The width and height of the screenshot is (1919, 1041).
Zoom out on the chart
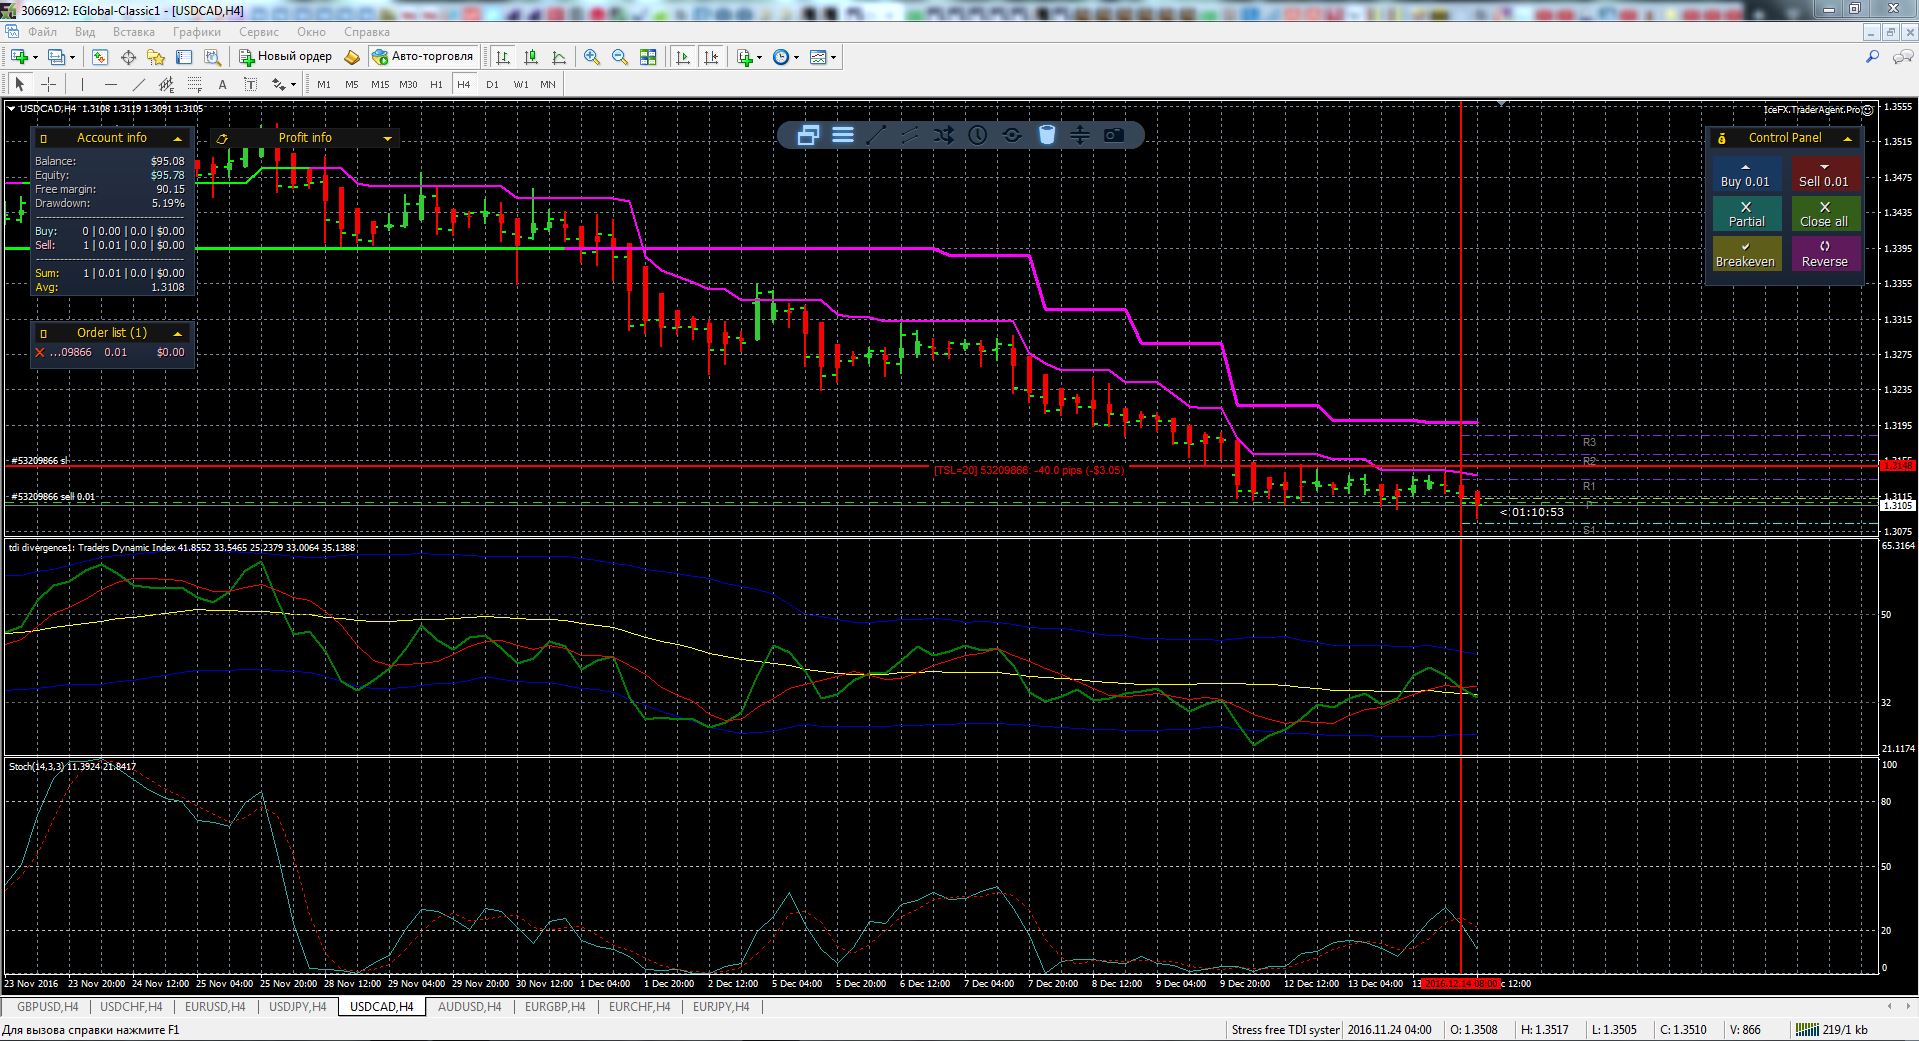click(620, 57)
